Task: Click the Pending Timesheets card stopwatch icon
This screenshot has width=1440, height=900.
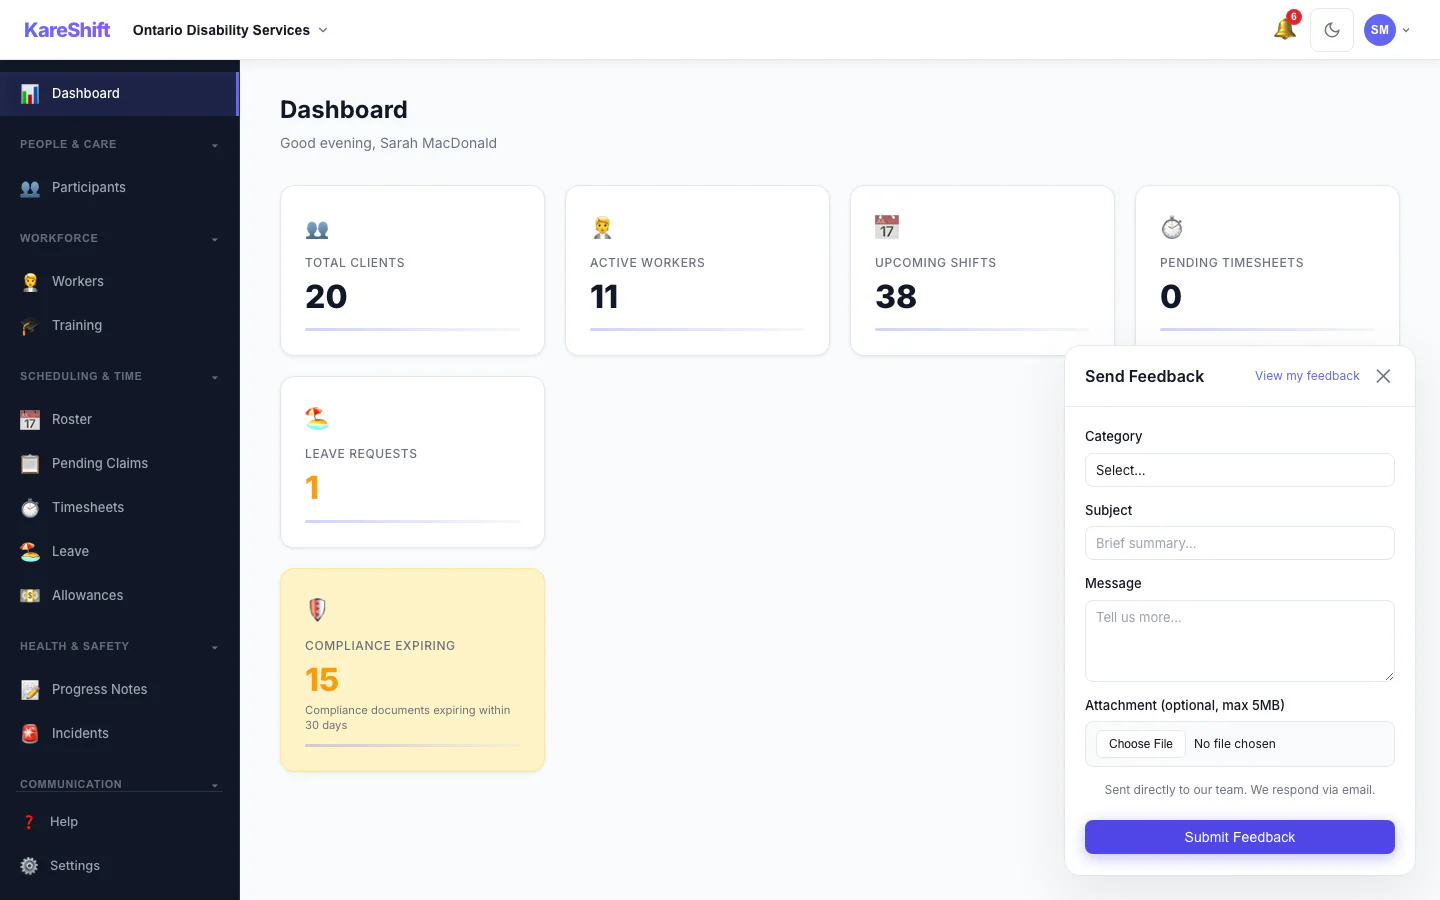Action: pos(1172,228)
